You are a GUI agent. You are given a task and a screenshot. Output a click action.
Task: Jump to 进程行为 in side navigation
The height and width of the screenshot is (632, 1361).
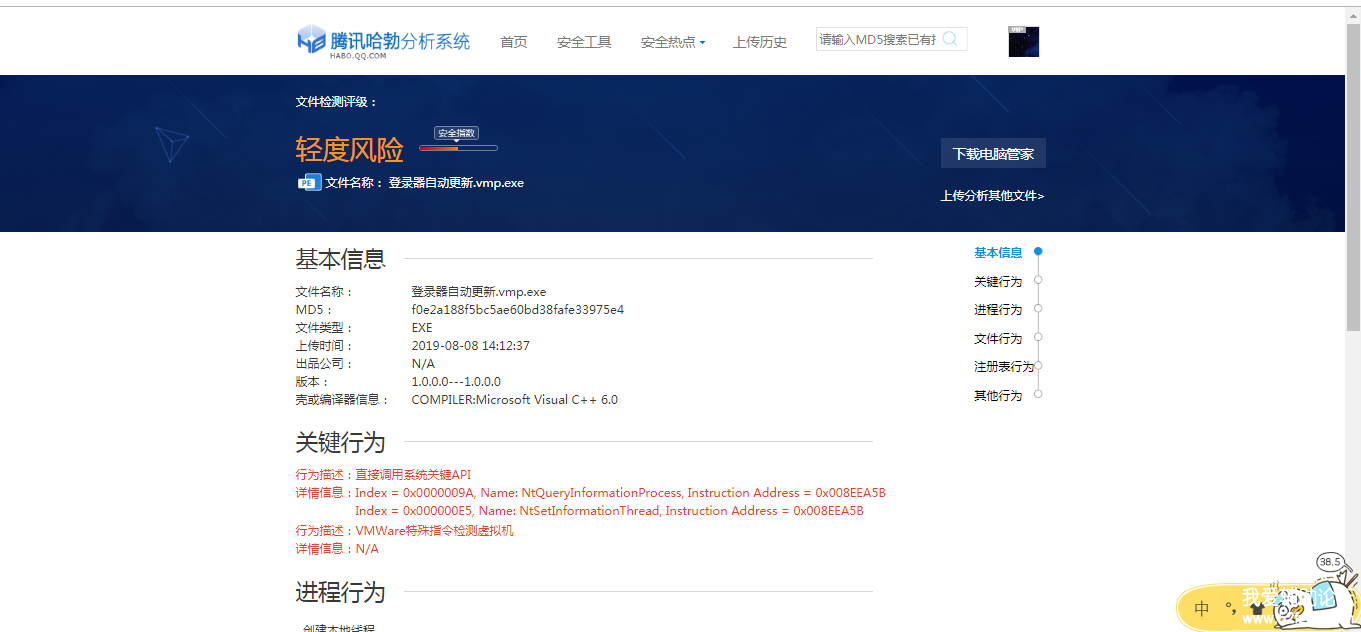pos(998,310)
